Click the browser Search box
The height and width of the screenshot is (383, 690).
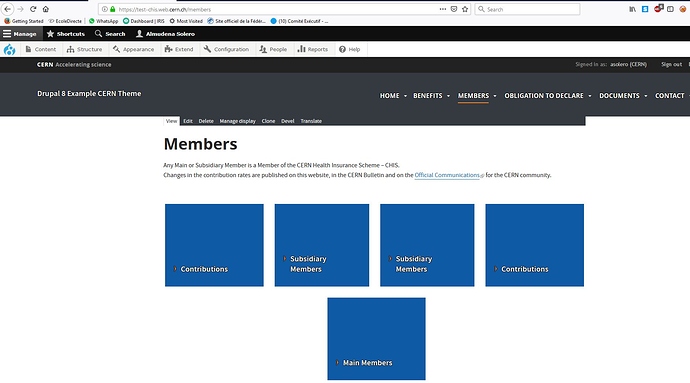click(527, 9)
